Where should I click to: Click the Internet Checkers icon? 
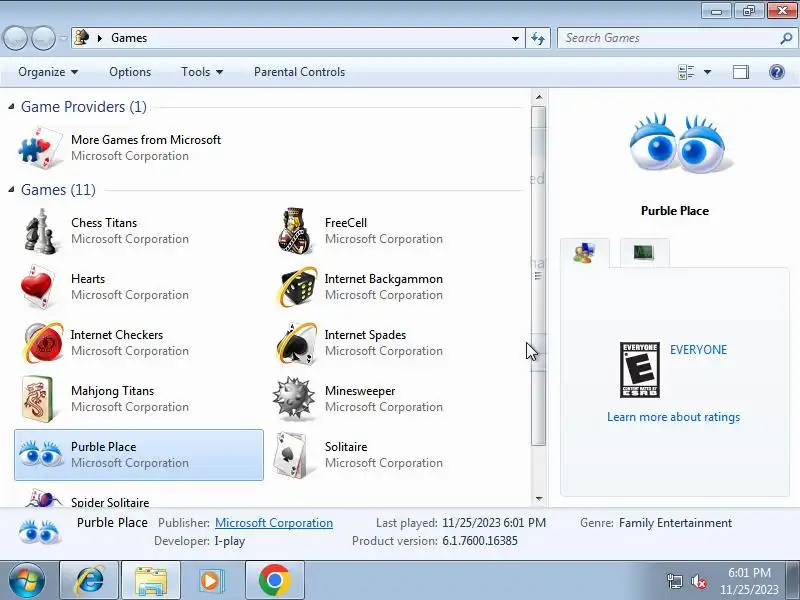tap(43, 342)
